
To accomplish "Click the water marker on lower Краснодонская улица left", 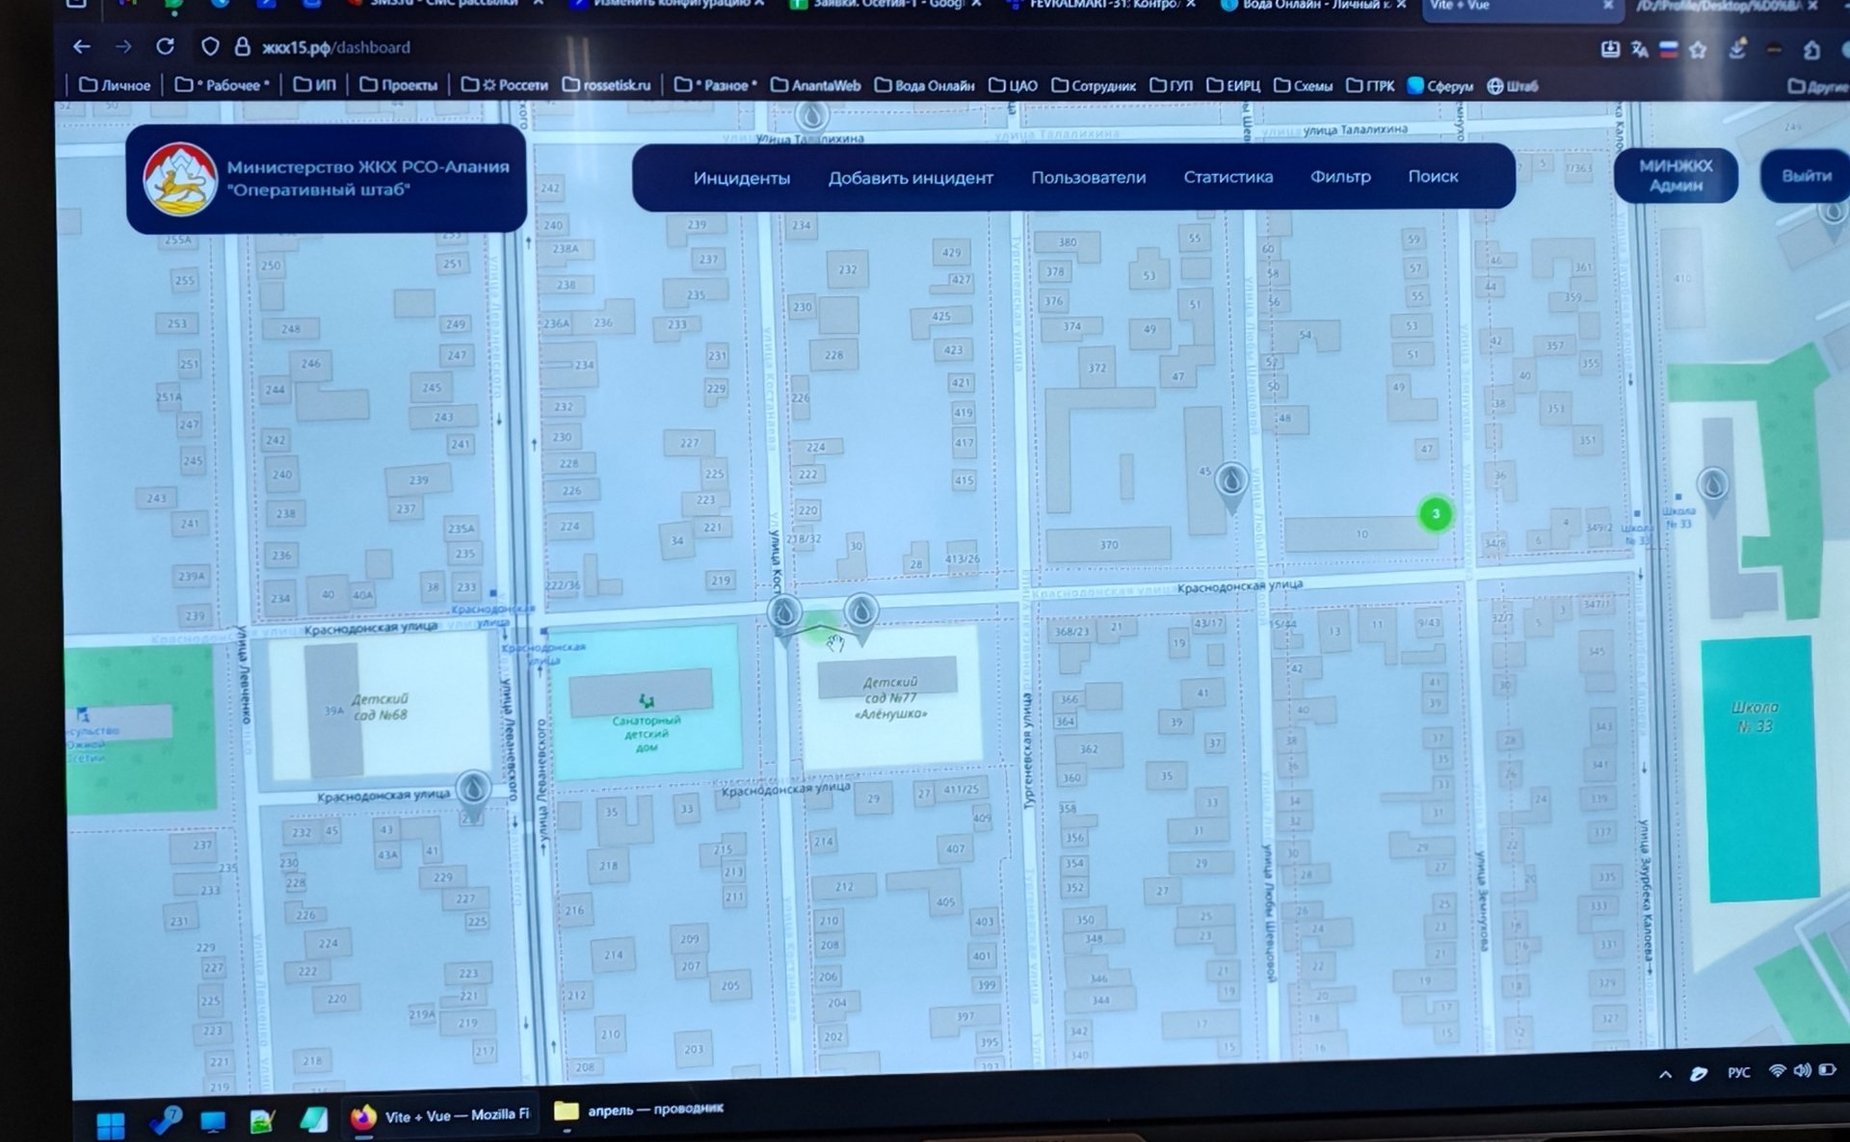I will coord(473,790).
